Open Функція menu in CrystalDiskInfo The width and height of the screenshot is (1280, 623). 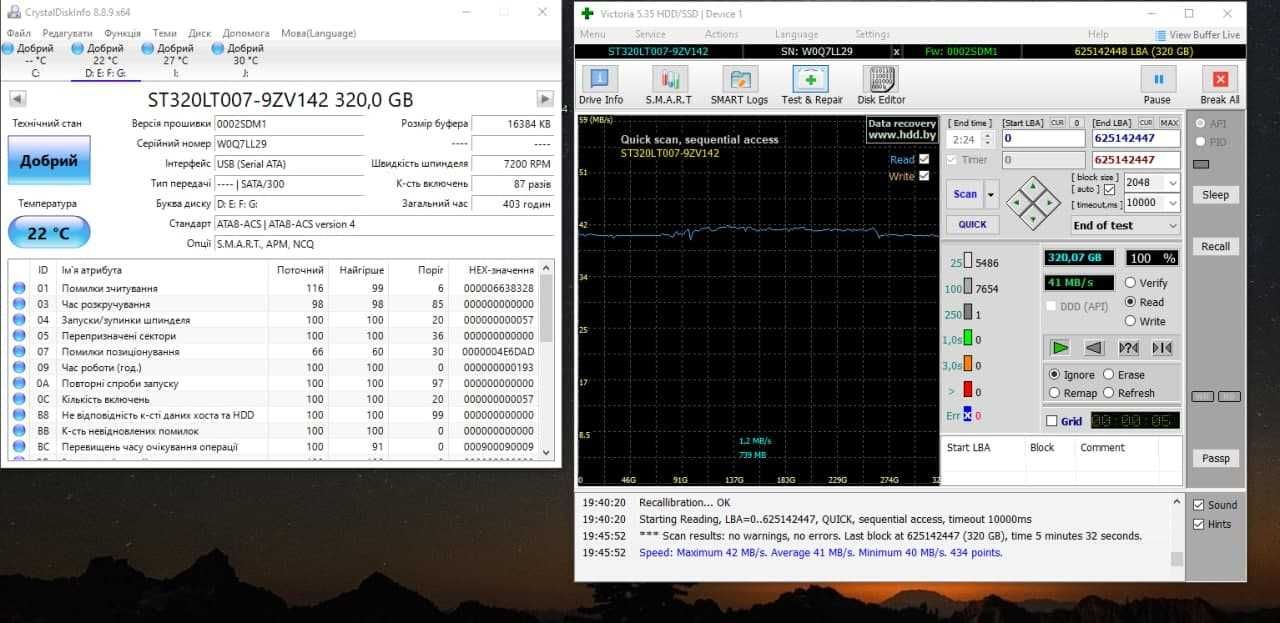click(x=122, y=33)
